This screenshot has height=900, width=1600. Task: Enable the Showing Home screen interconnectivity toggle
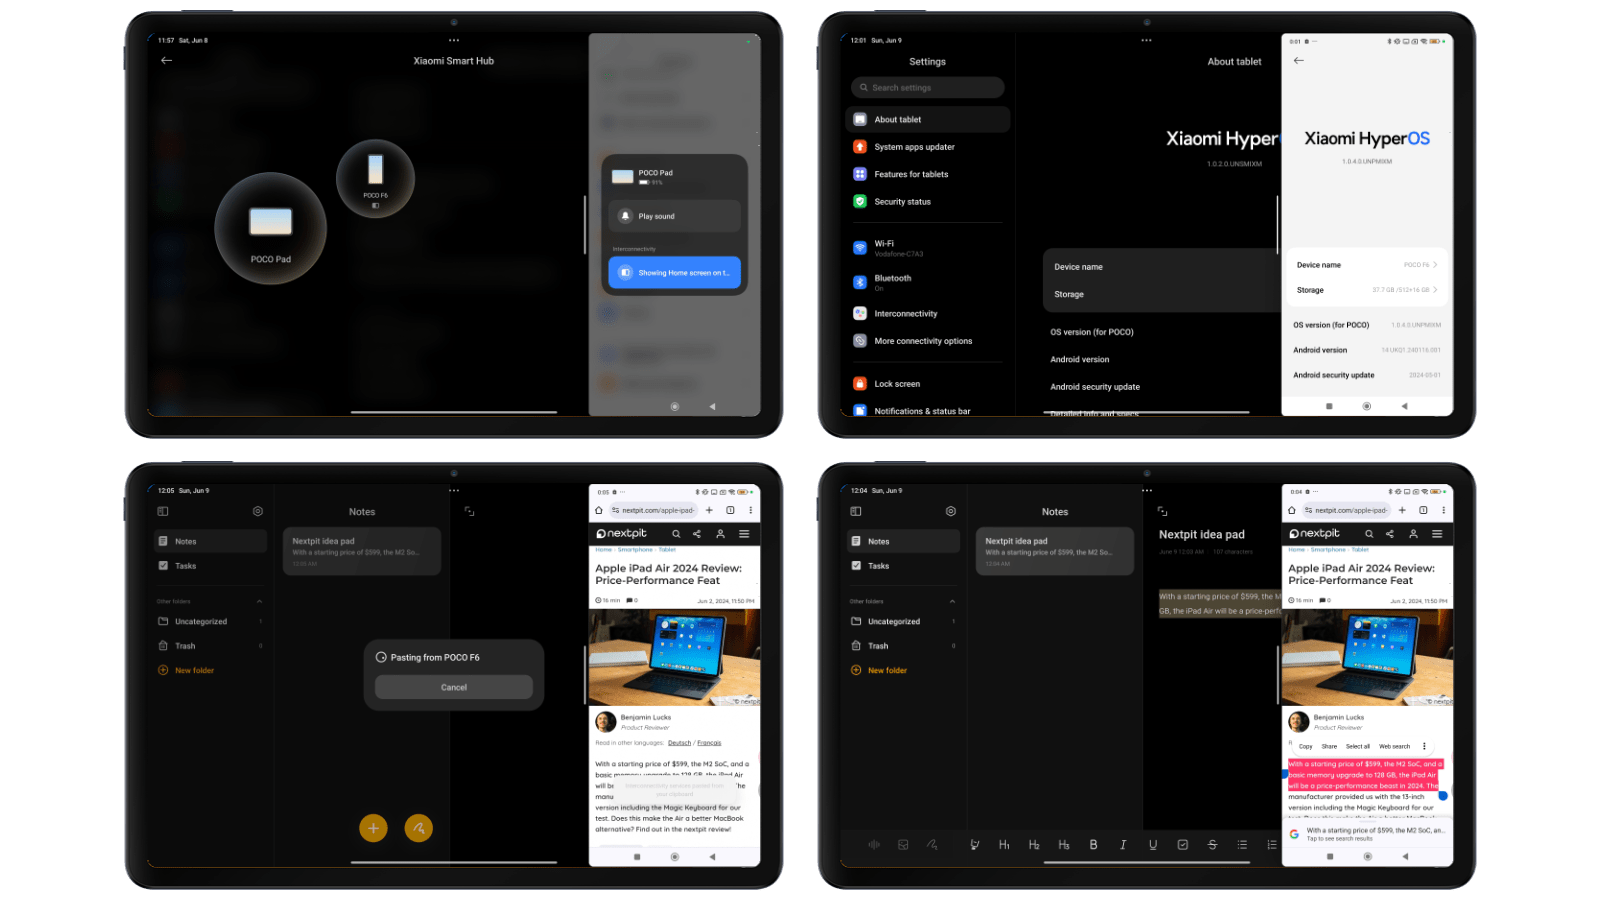coord(674,272)
